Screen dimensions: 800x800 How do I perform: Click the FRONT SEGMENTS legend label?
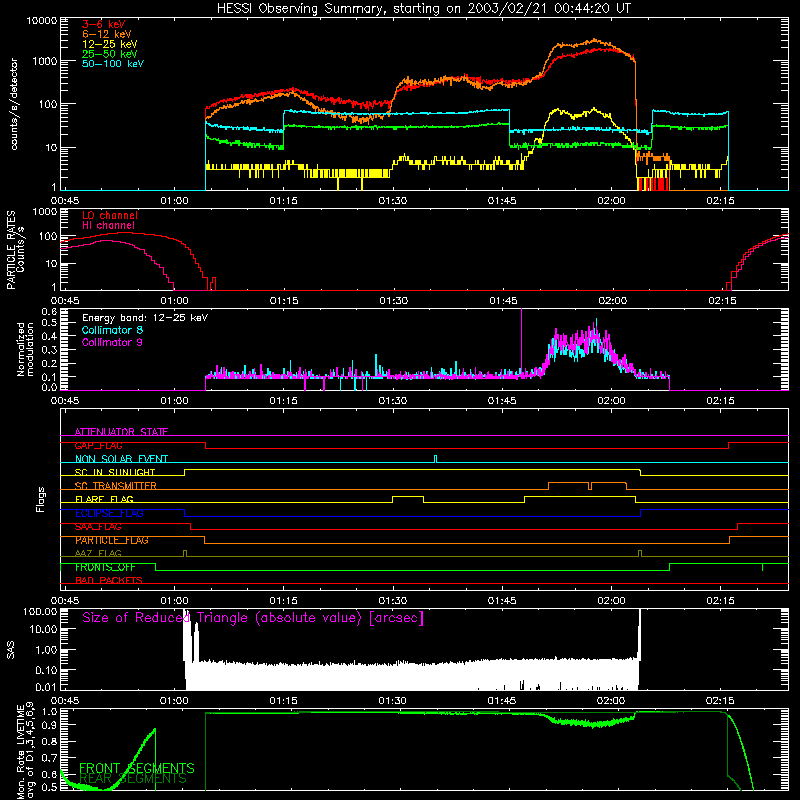[137, 768]
